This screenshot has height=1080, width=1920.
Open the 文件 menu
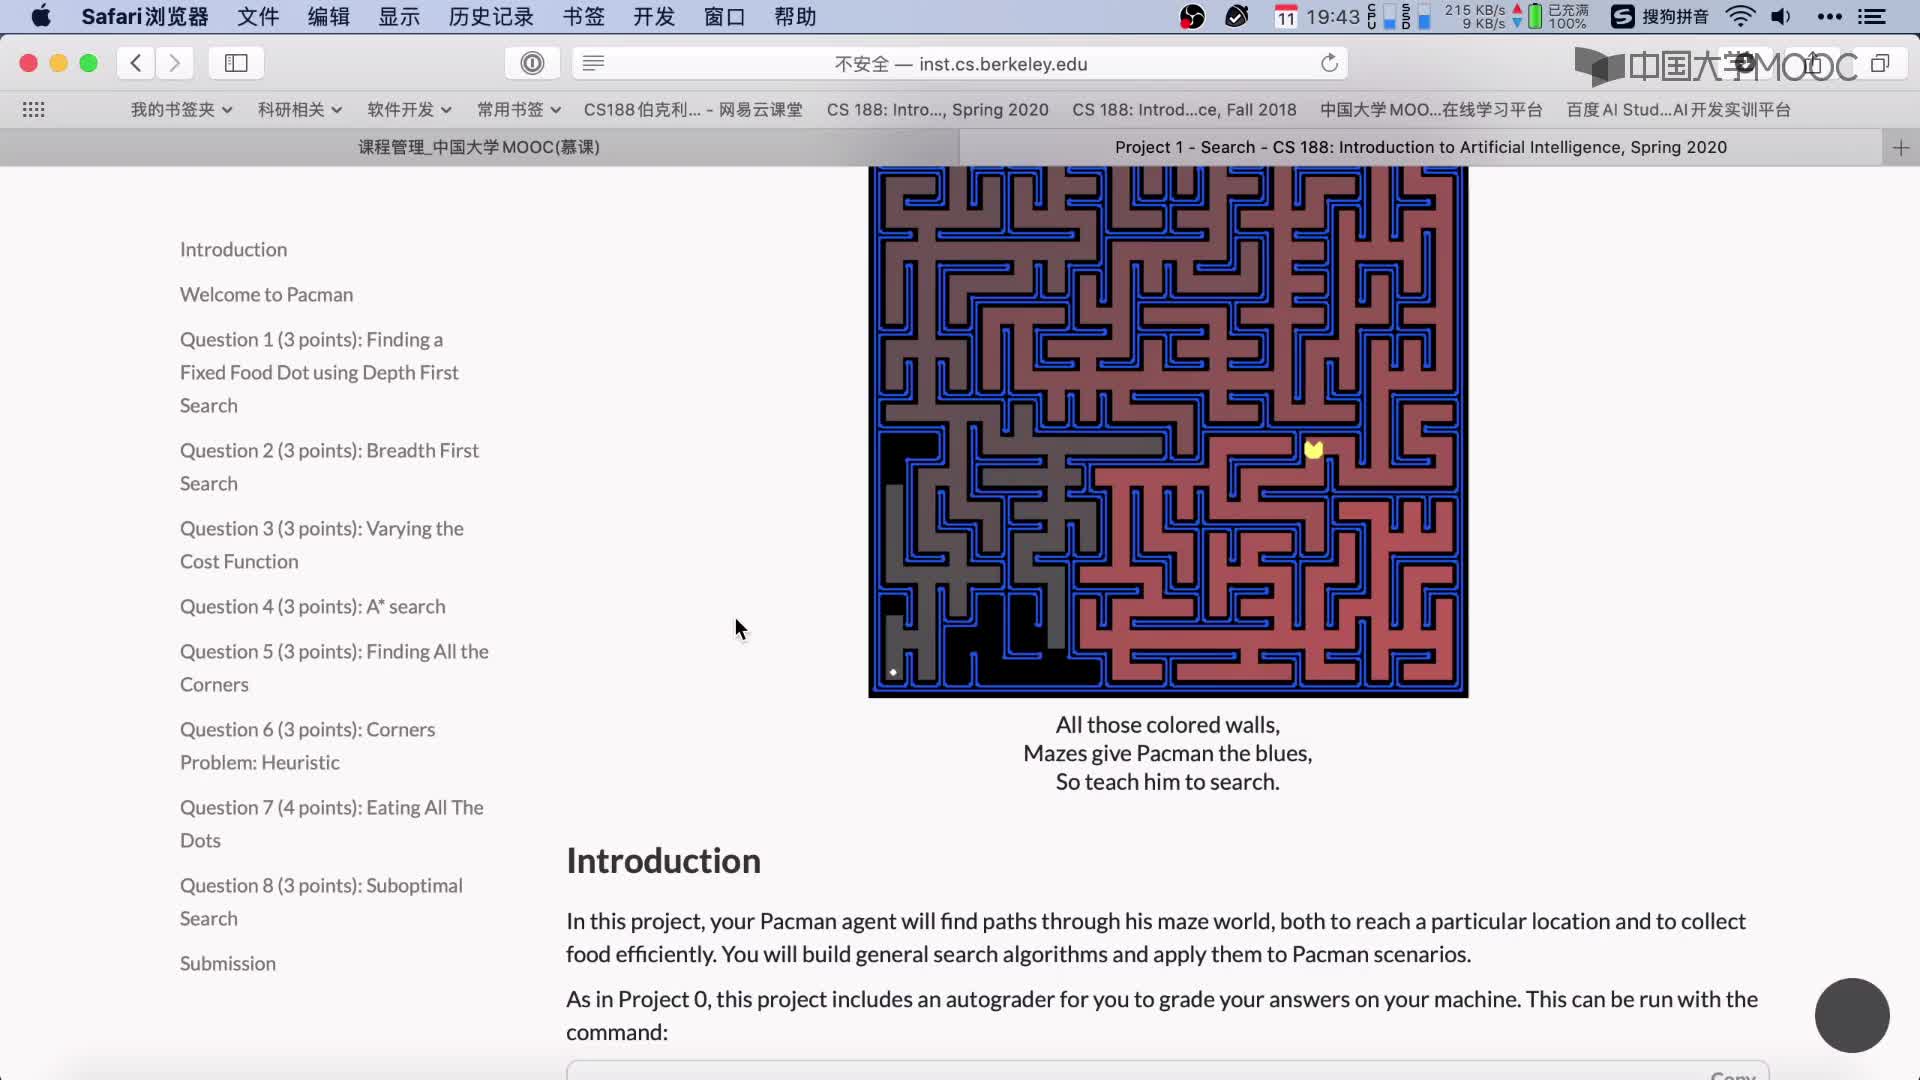(x=258, y=16)
